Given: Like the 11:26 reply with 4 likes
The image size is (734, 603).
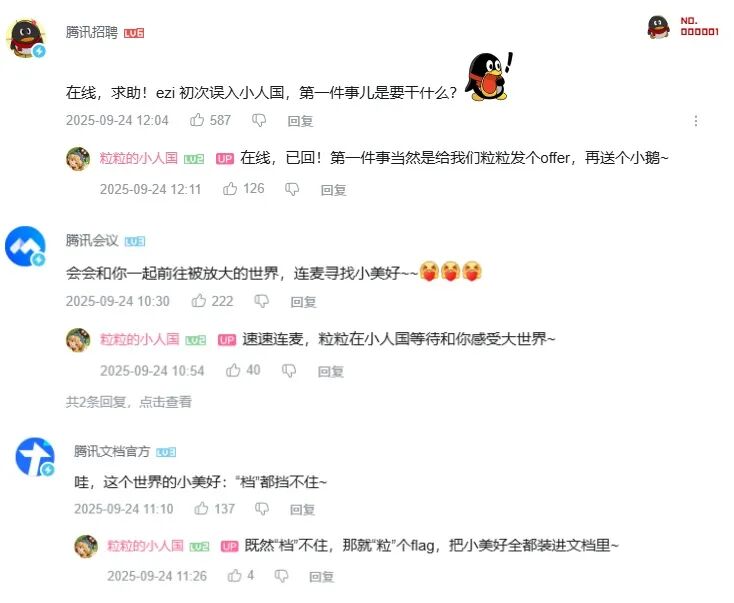Looking at the screenshot, I should point(235,575).
